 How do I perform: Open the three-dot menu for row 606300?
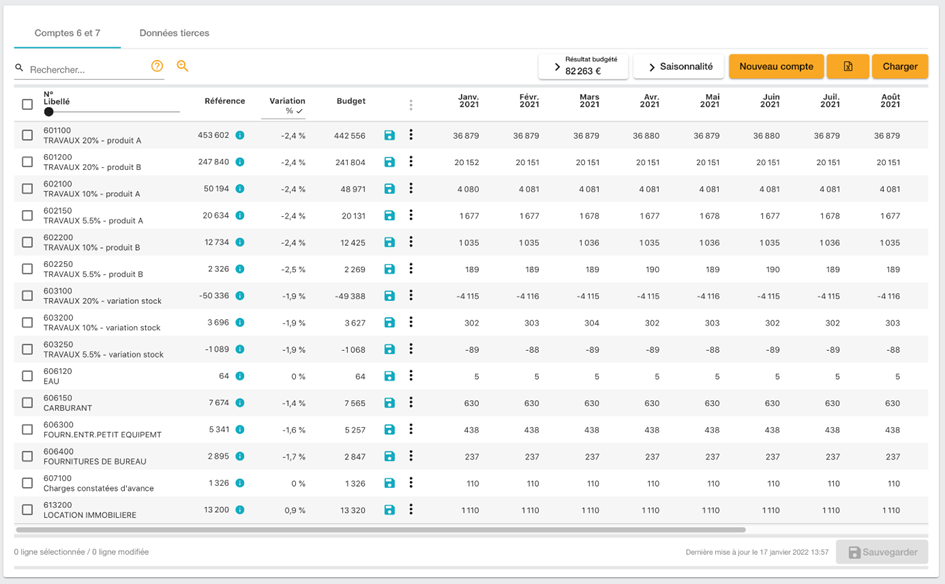(x=411, y=429)
